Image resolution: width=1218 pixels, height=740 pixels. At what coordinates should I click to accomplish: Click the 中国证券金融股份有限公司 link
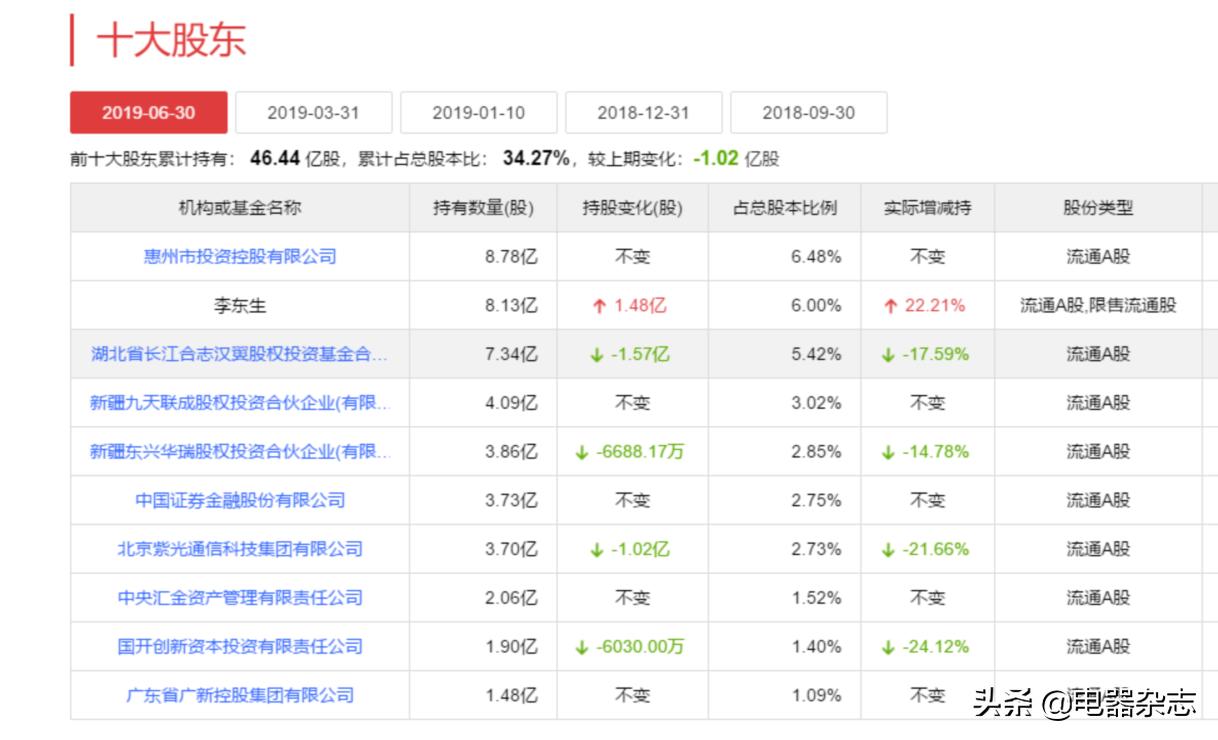(242, 500)
